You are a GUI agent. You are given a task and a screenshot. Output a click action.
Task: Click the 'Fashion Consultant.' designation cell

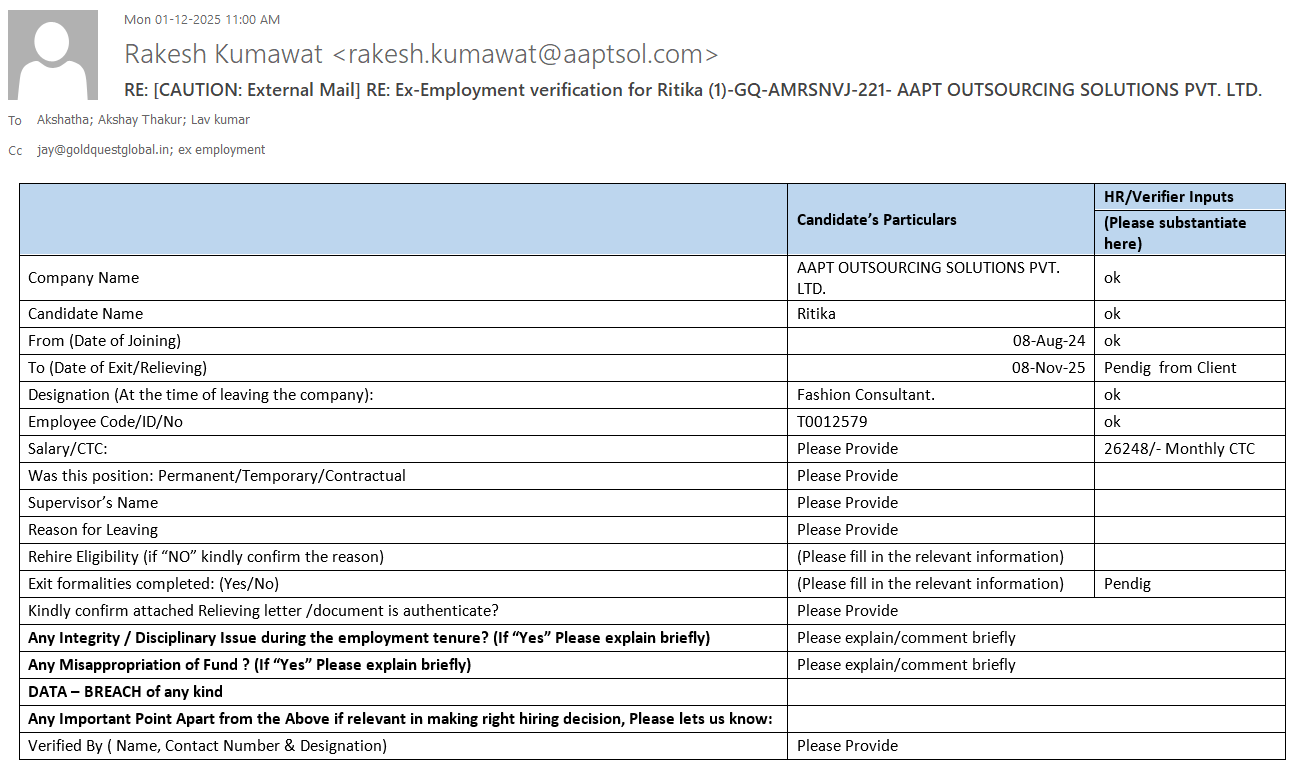pyautogui.click(x=865, y=395)
